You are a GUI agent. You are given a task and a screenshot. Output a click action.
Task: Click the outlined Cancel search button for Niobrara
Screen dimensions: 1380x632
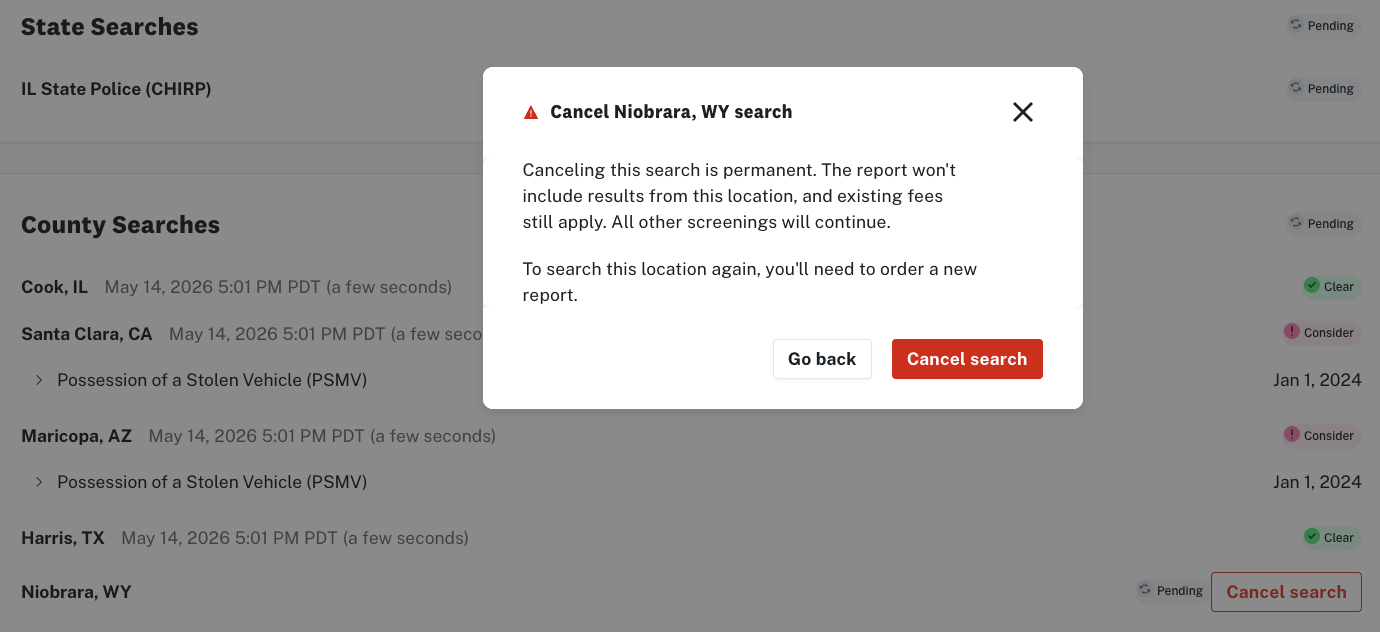(x=1286, y=592)
